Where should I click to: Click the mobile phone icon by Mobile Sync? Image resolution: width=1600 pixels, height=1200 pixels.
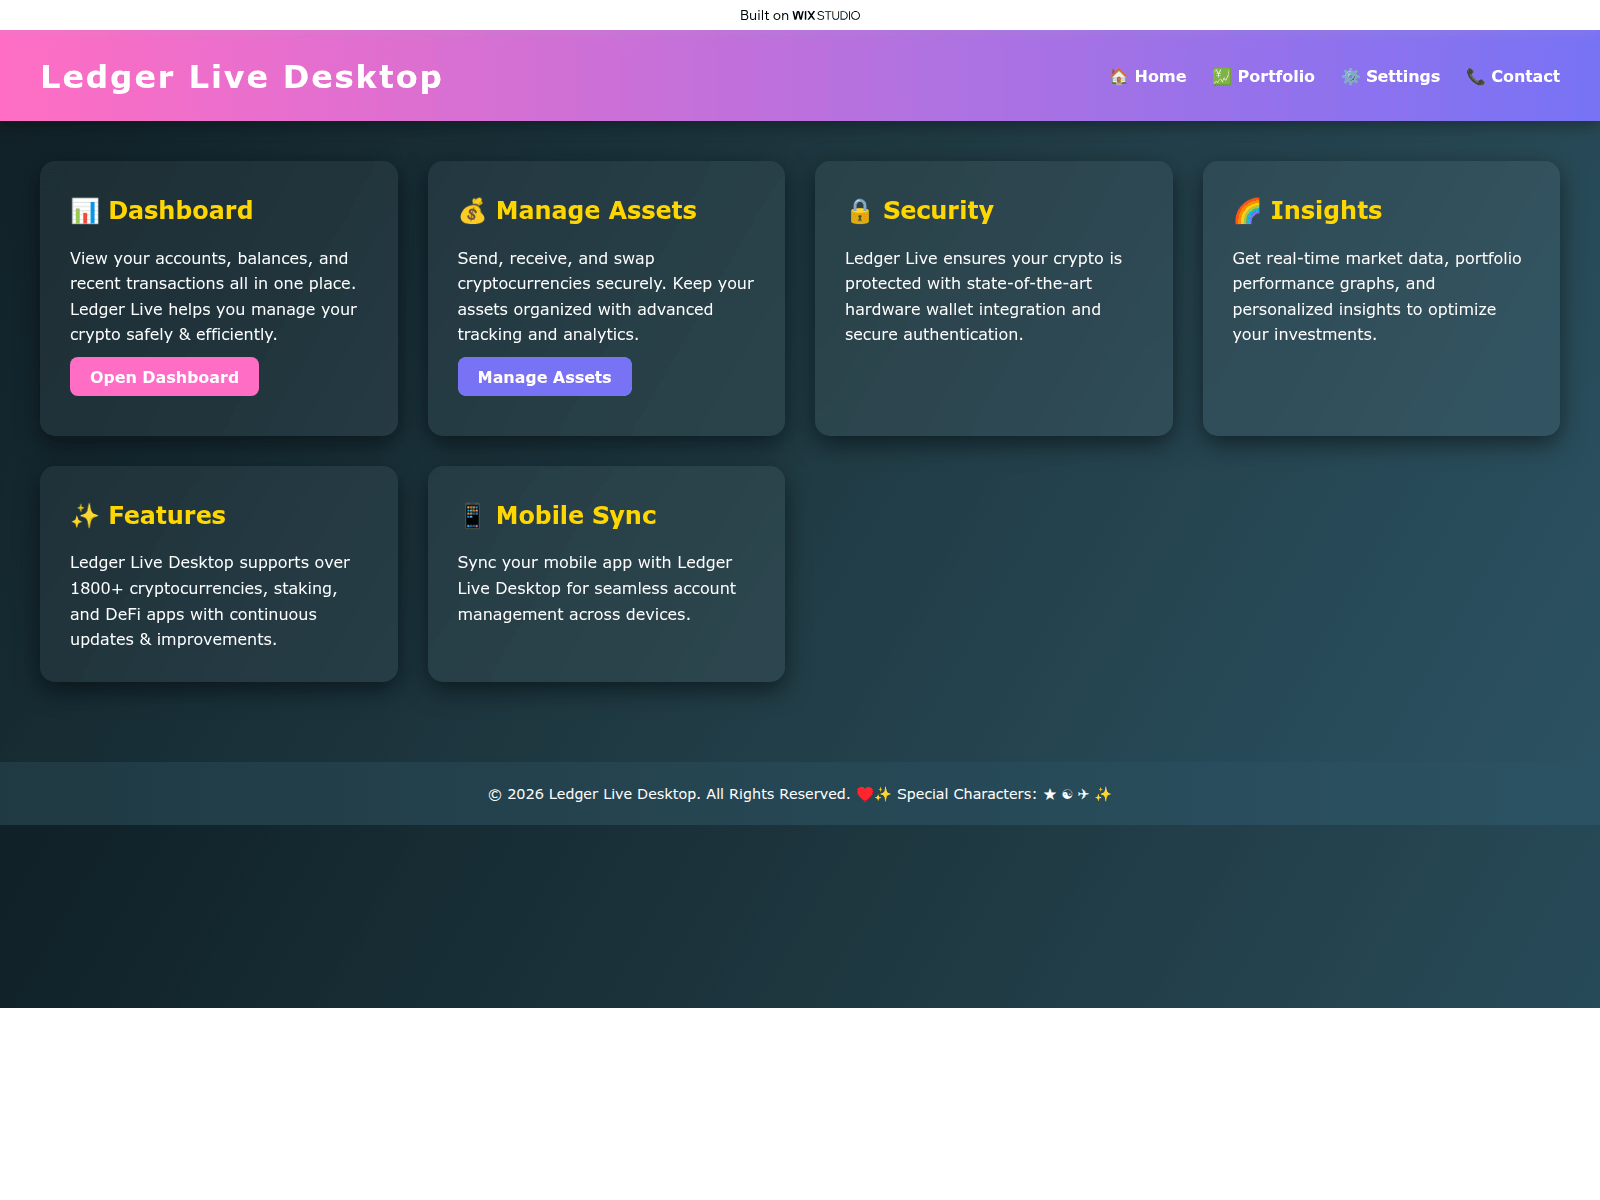472,516
